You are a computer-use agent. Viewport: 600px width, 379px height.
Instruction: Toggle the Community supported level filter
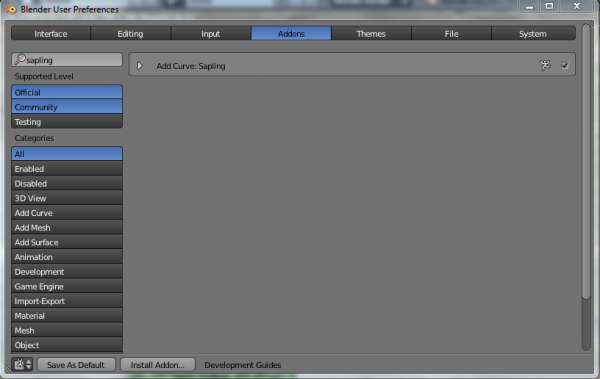tap(67, 107)
